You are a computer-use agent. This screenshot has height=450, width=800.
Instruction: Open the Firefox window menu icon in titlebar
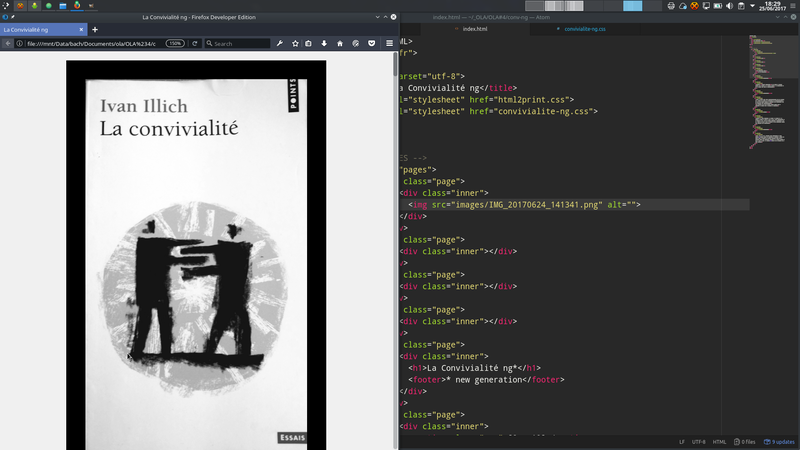(5, 17)
